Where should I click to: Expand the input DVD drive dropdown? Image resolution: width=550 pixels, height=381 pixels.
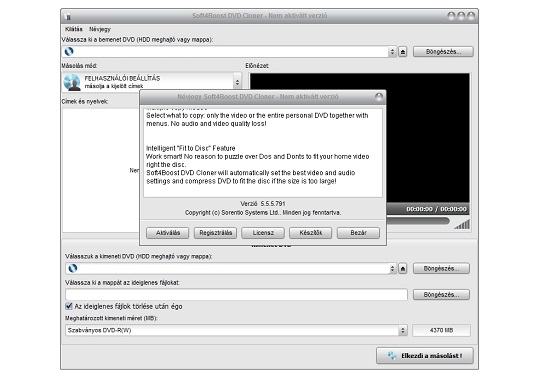pos(392,52)
